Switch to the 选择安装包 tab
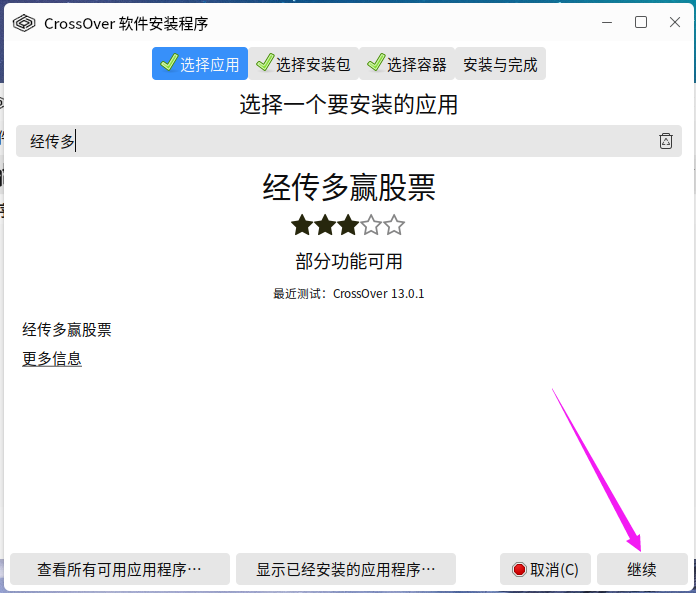This screenshot has width=696, height=593. 303,64
